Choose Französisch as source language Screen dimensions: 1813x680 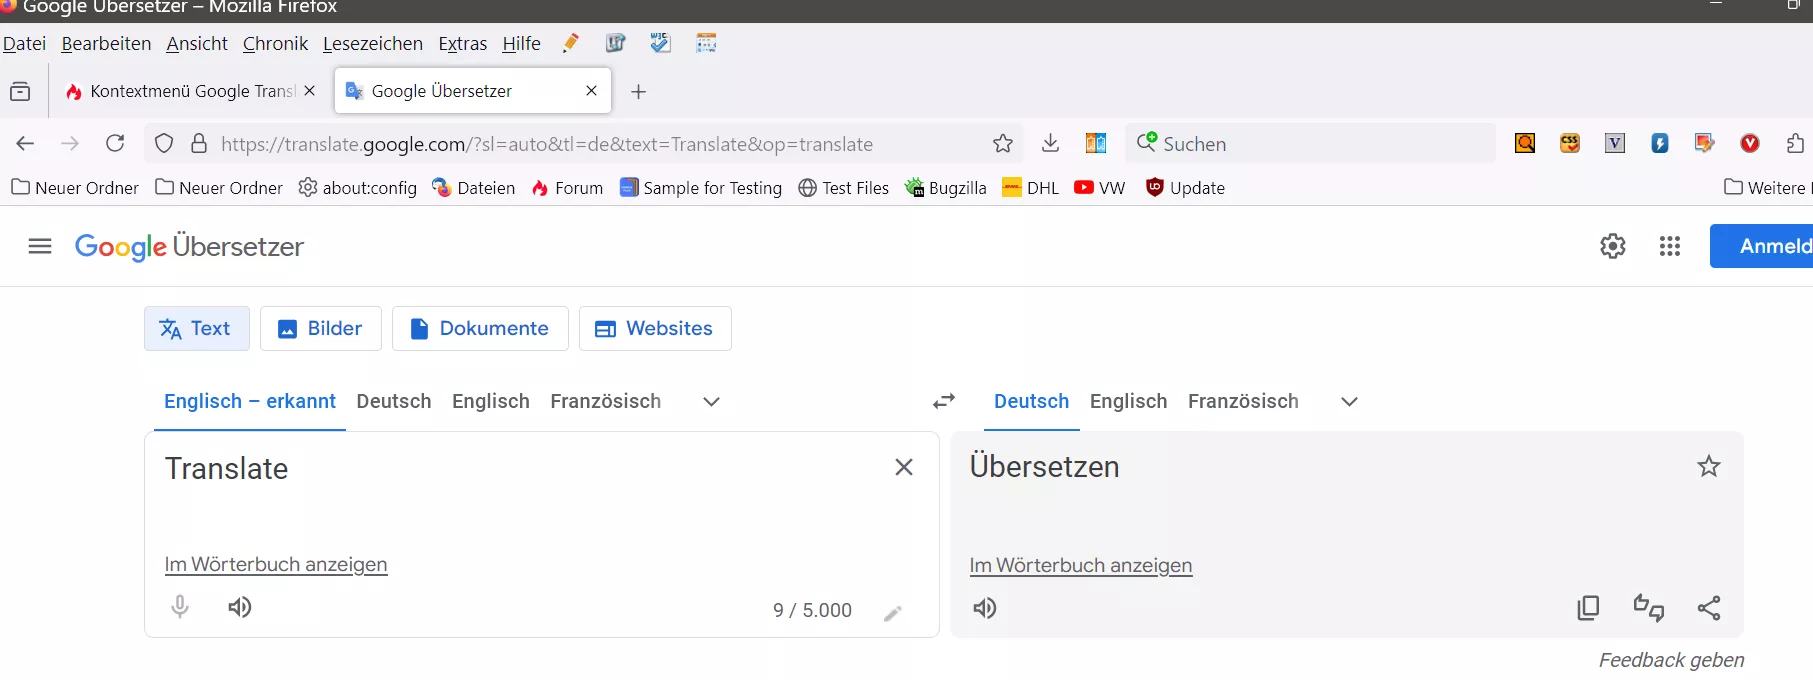coord(605,401)
